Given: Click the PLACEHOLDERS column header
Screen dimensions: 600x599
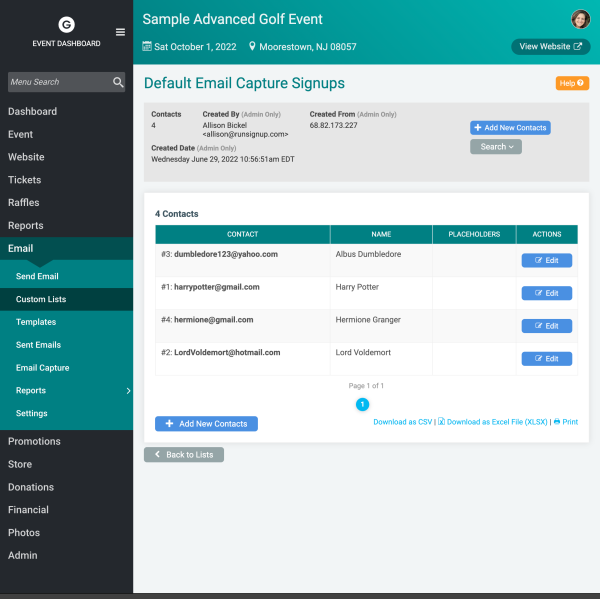Looking at the screenshot, I should [x=474, y=234].
